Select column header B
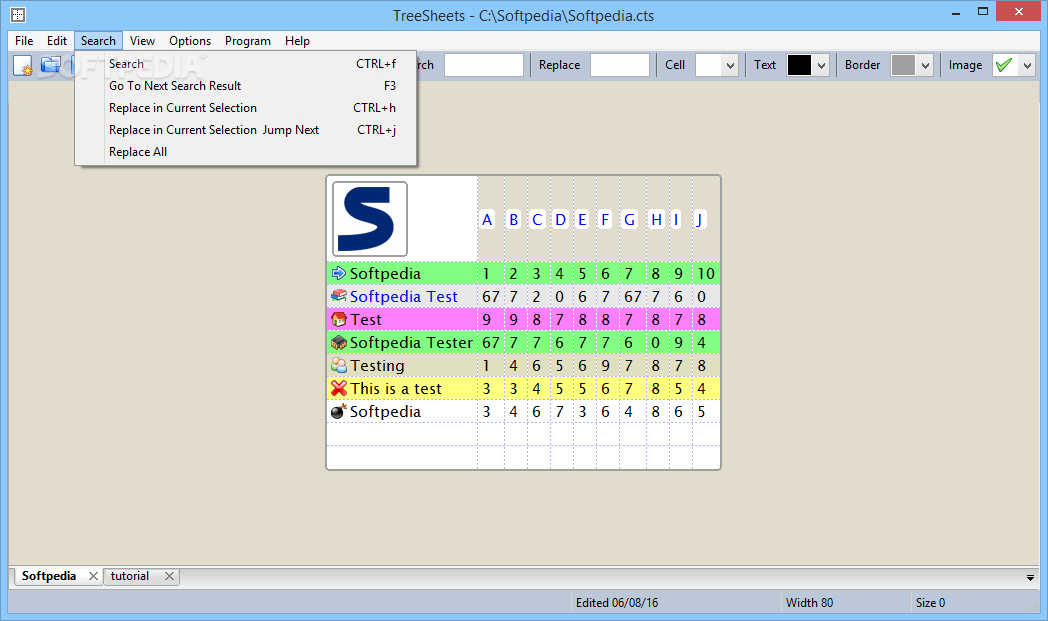The image size is (1048, 621). (513, 219)
